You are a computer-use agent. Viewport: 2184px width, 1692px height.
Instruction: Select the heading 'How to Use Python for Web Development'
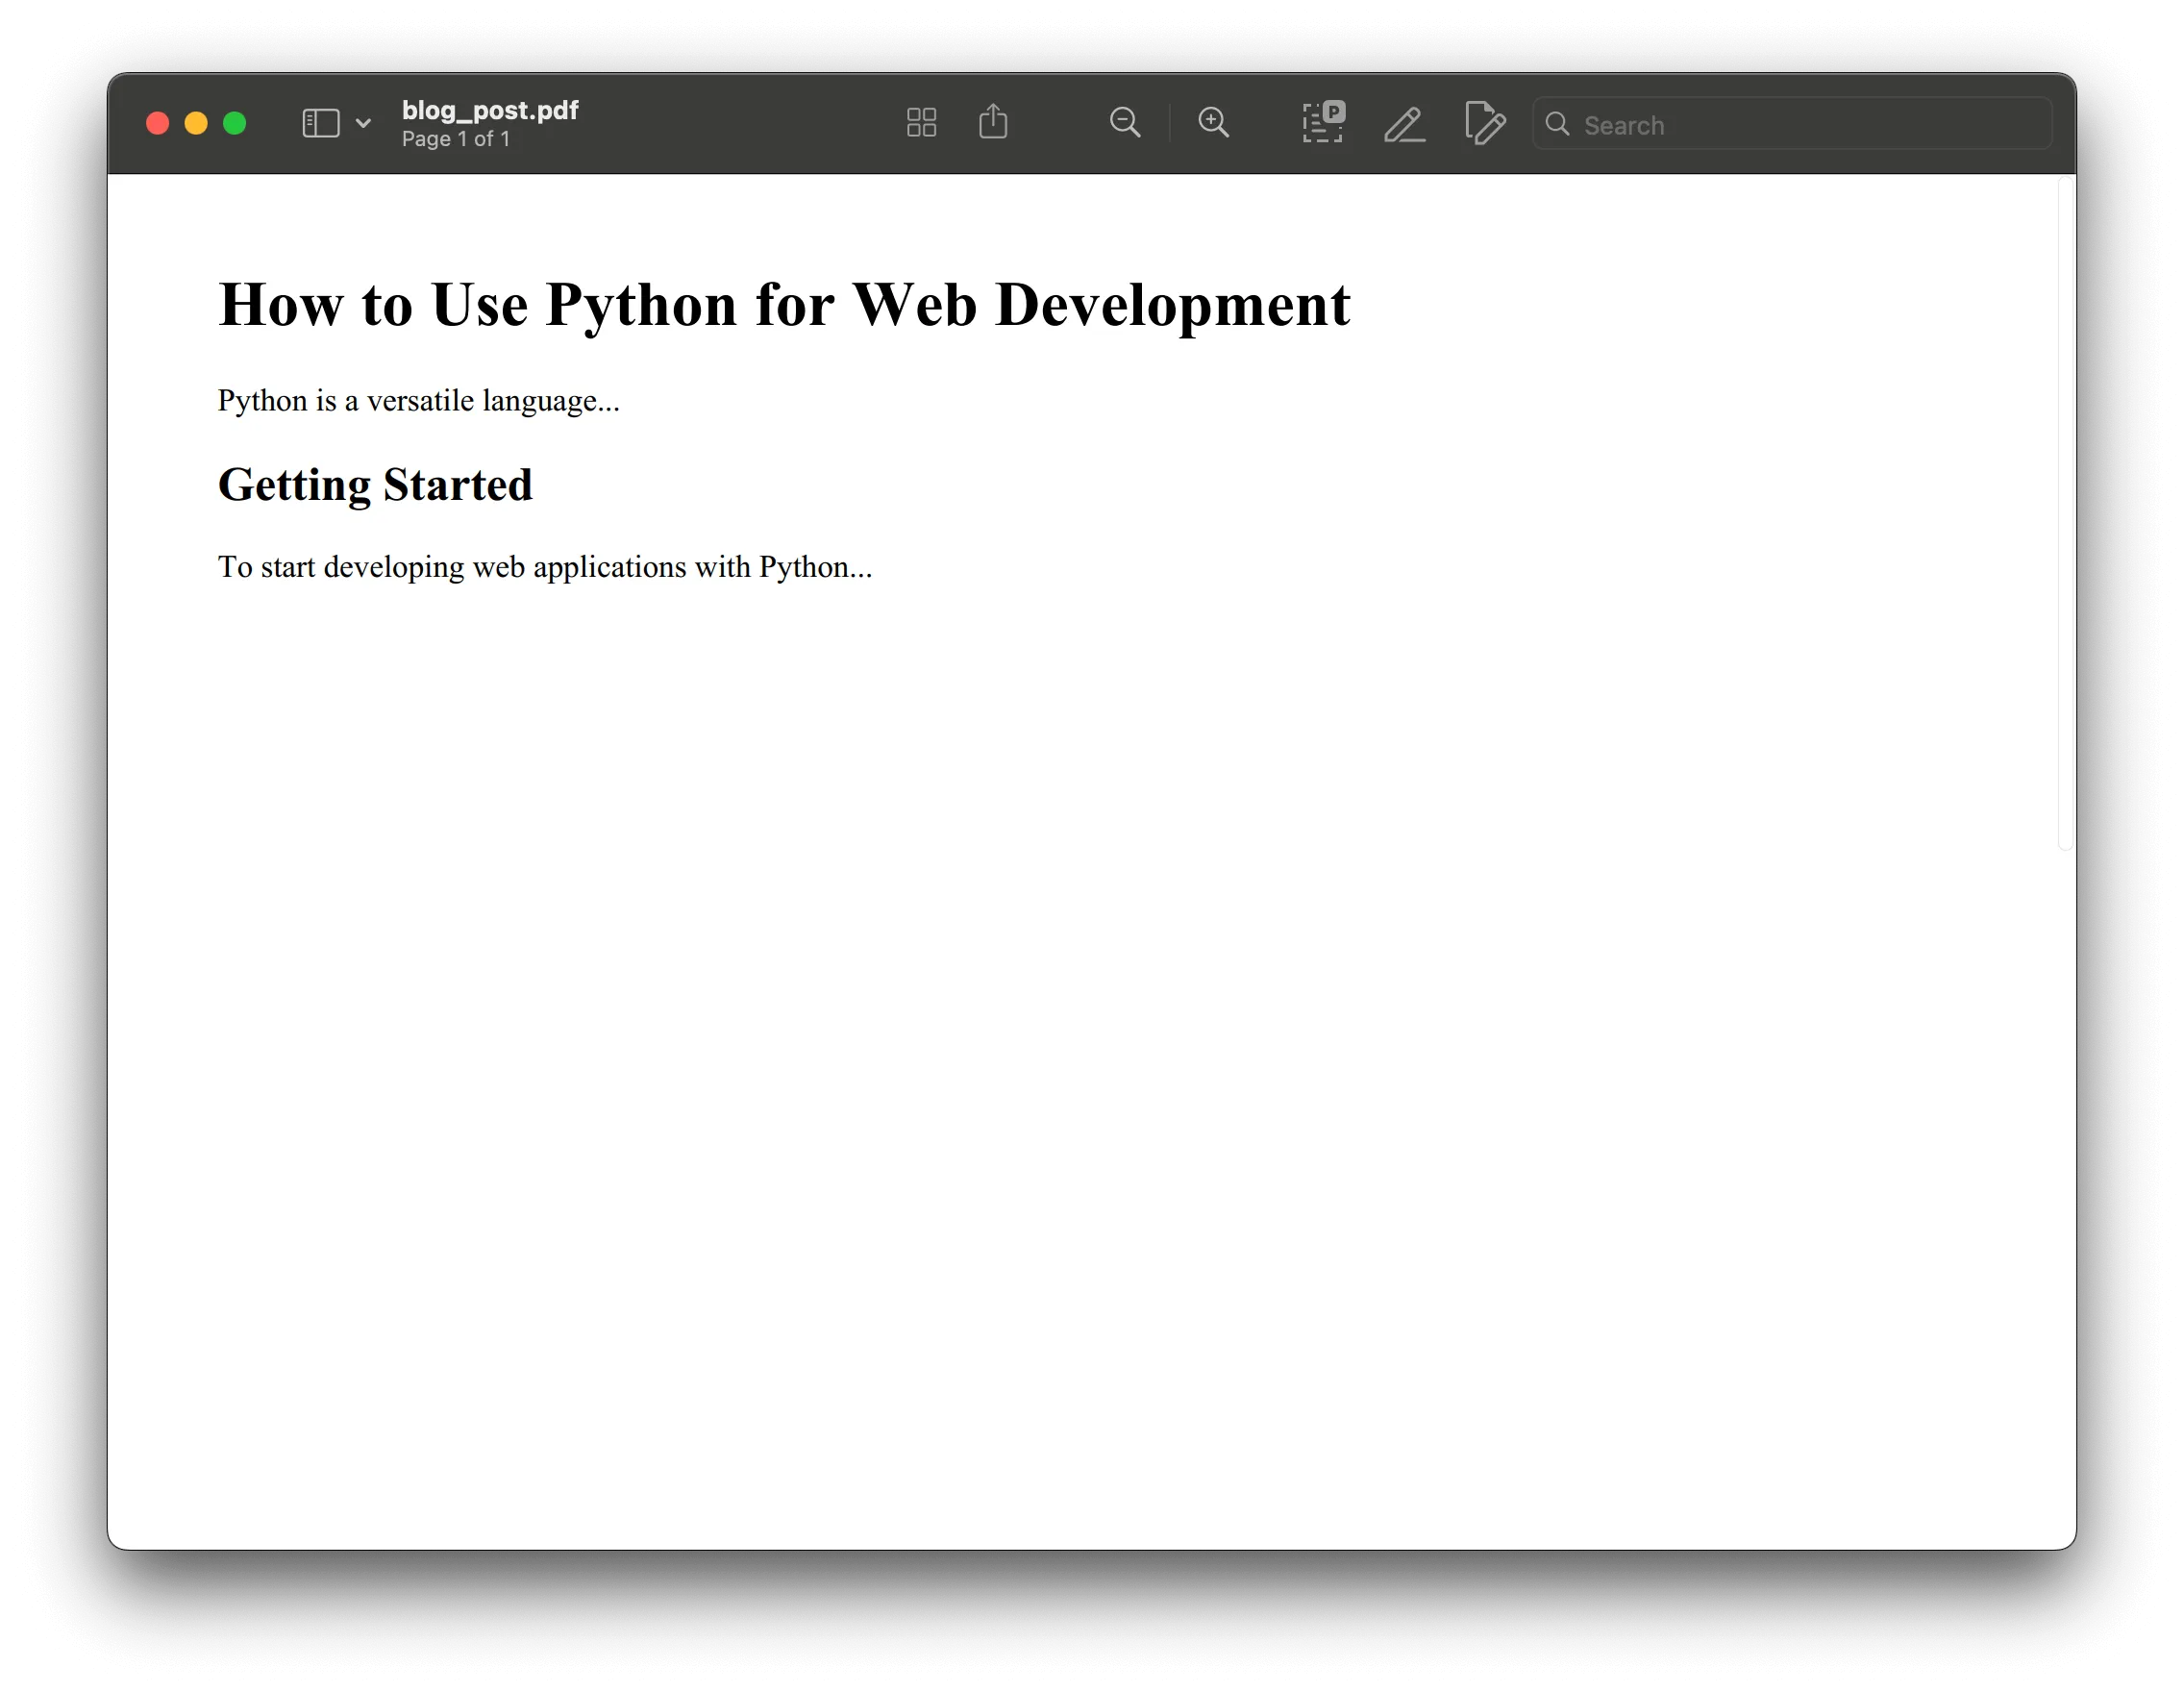[784, 304]
